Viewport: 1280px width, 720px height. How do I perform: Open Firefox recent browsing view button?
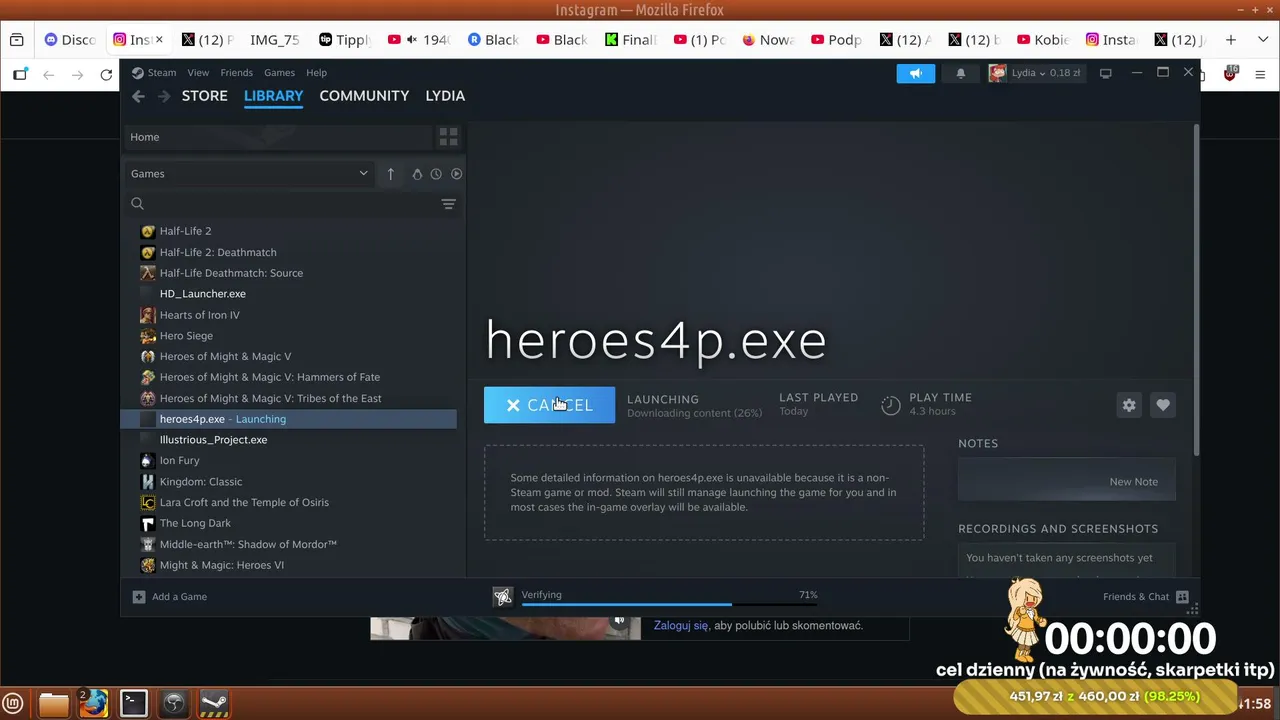[x=17, y=40]
